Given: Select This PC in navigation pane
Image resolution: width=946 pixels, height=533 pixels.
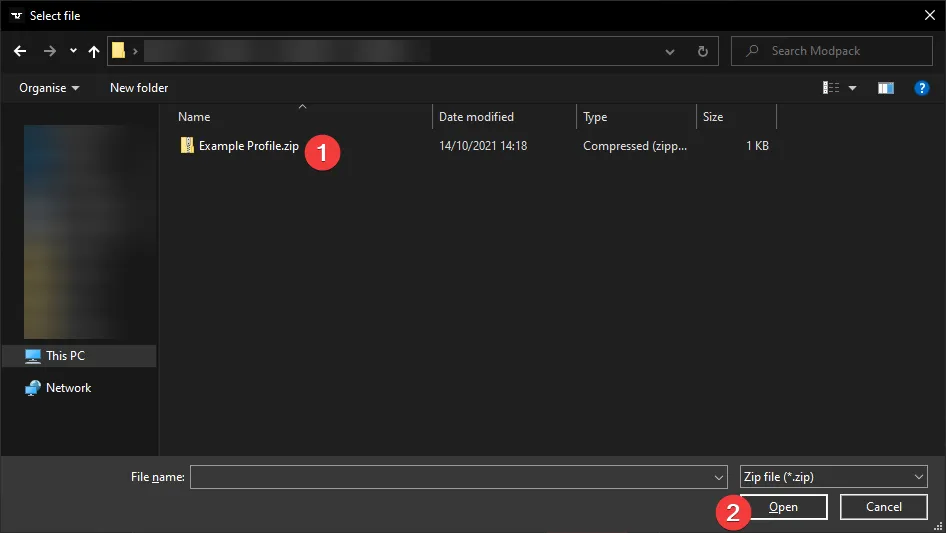Looking at the screenshot, I should click(x=79, y=356).
